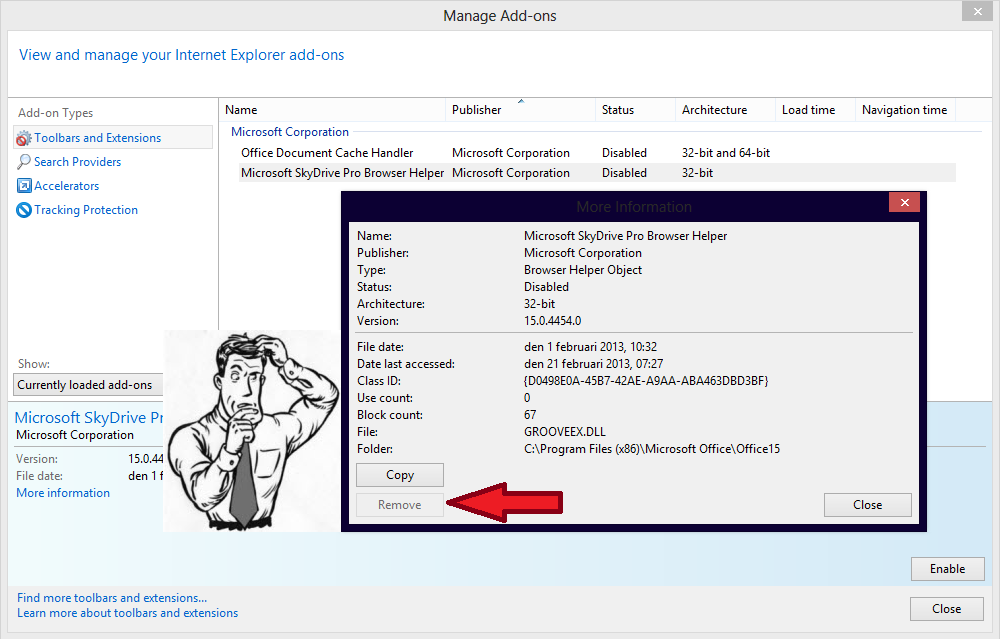The image size is (1000, 639).
Task: Select Accelerators add-on type
Action: [66, 186]
